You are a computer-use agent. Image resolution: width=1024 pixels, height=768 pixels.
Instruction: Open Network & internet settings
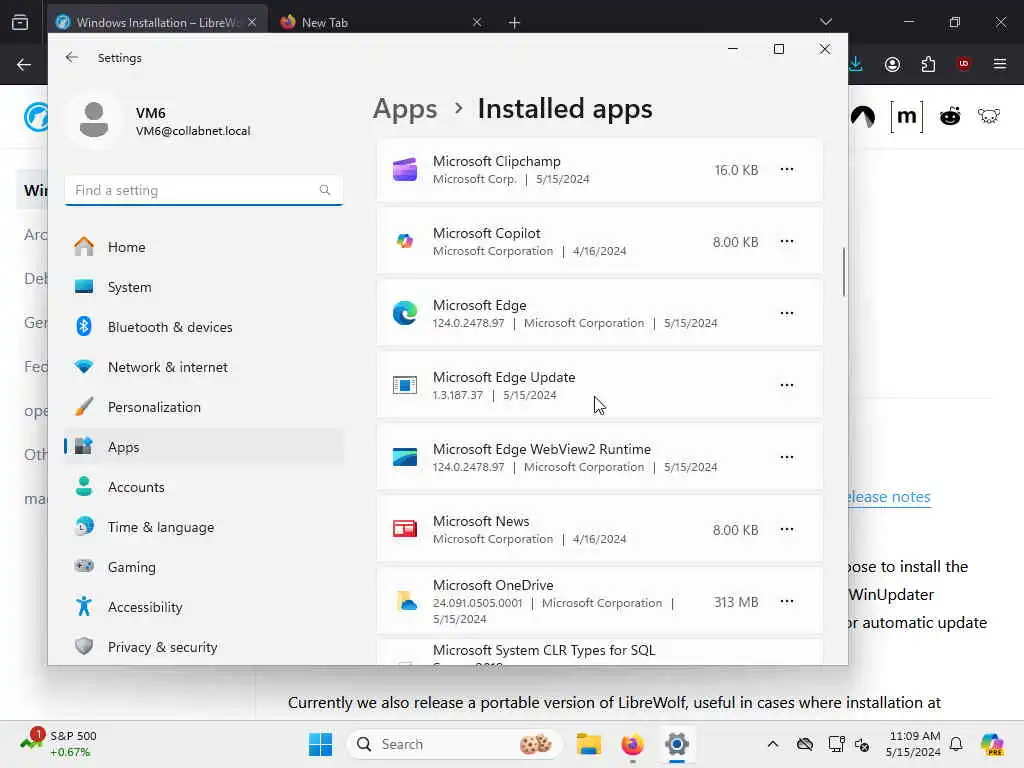(204, 367)
